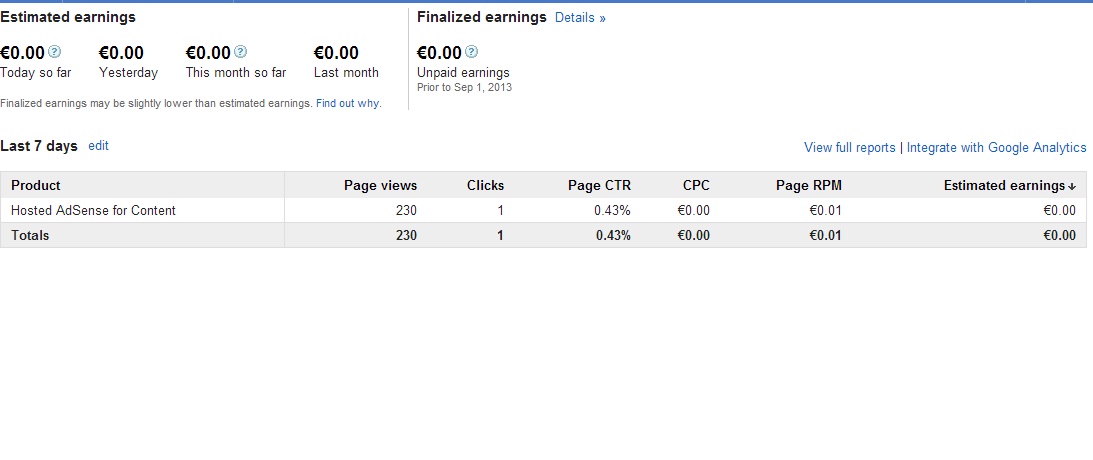Click edit next to Last 7 days
This screenshot has width=1093, height=460.
(98, 146)
